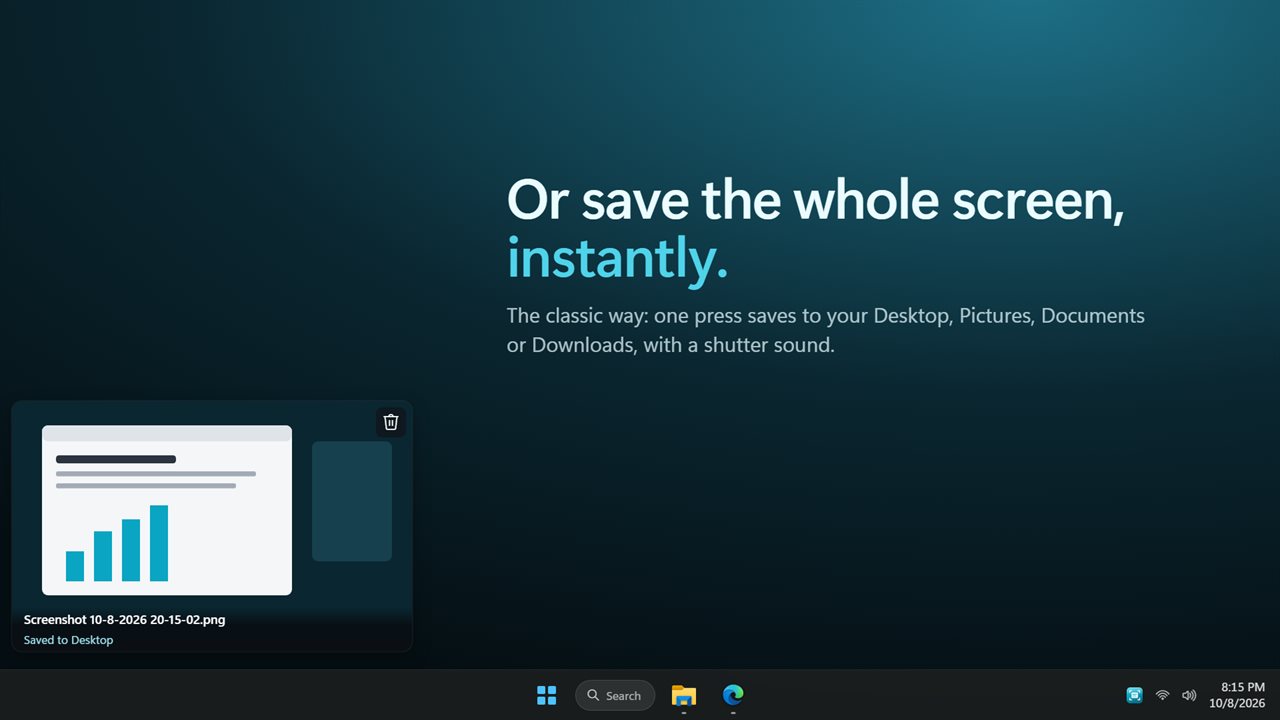Open Wi-Fi network settings in tray

point(1162,695)
